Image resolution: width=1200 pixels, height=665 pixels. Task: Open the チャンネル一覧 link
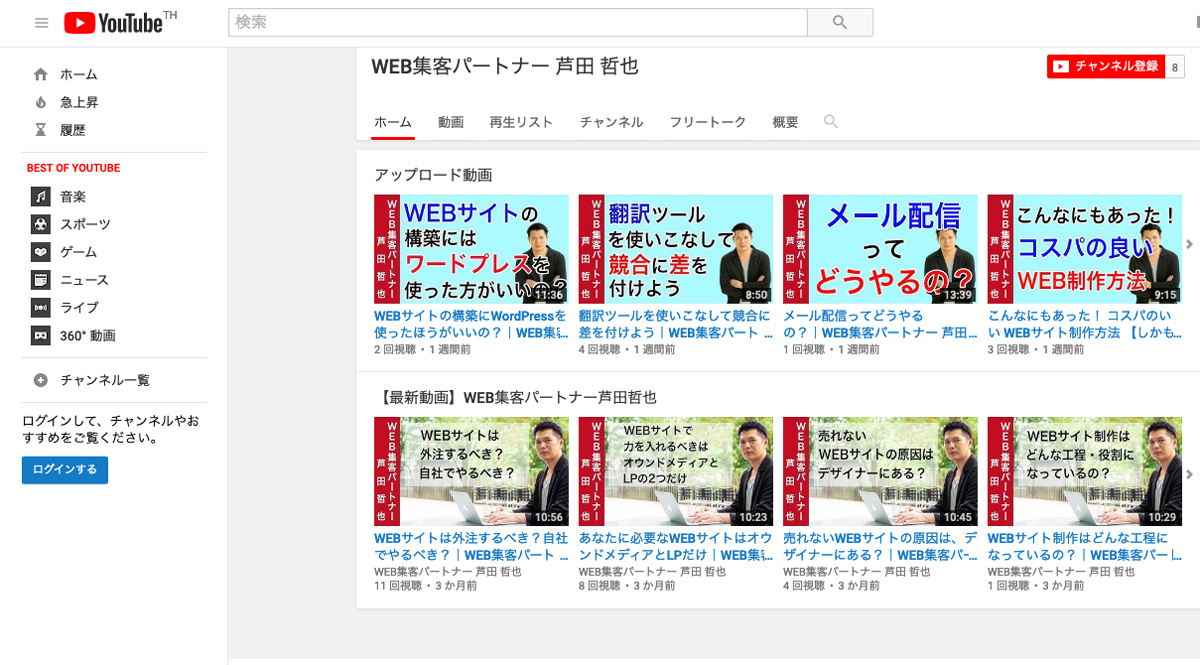coord(105,380)
